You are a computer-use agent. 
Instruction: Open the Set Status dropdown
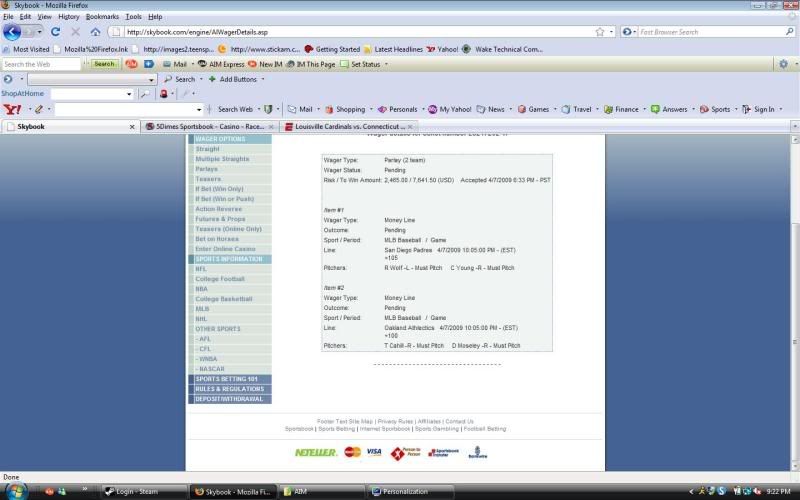point(386,64)
